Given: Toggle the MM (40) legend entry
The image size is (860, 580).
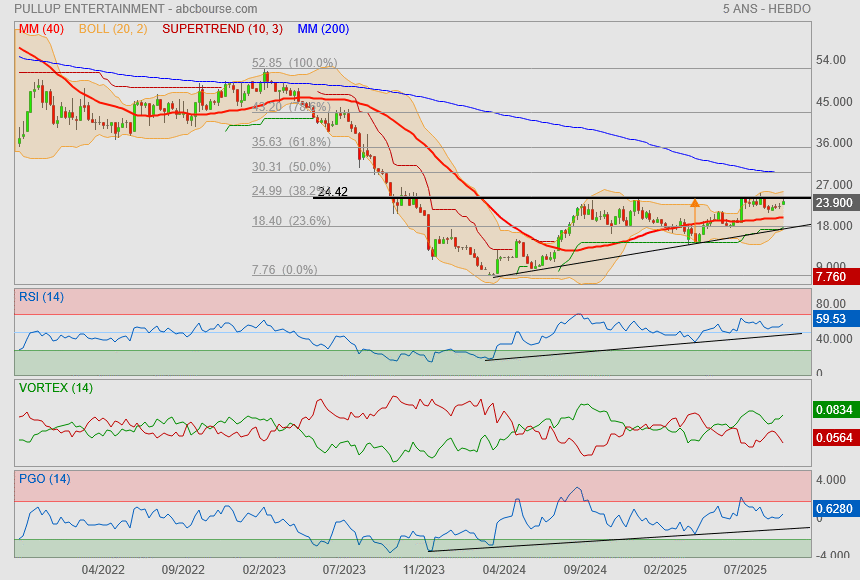Looking at the screenshot, I should [x=41, y=29].
